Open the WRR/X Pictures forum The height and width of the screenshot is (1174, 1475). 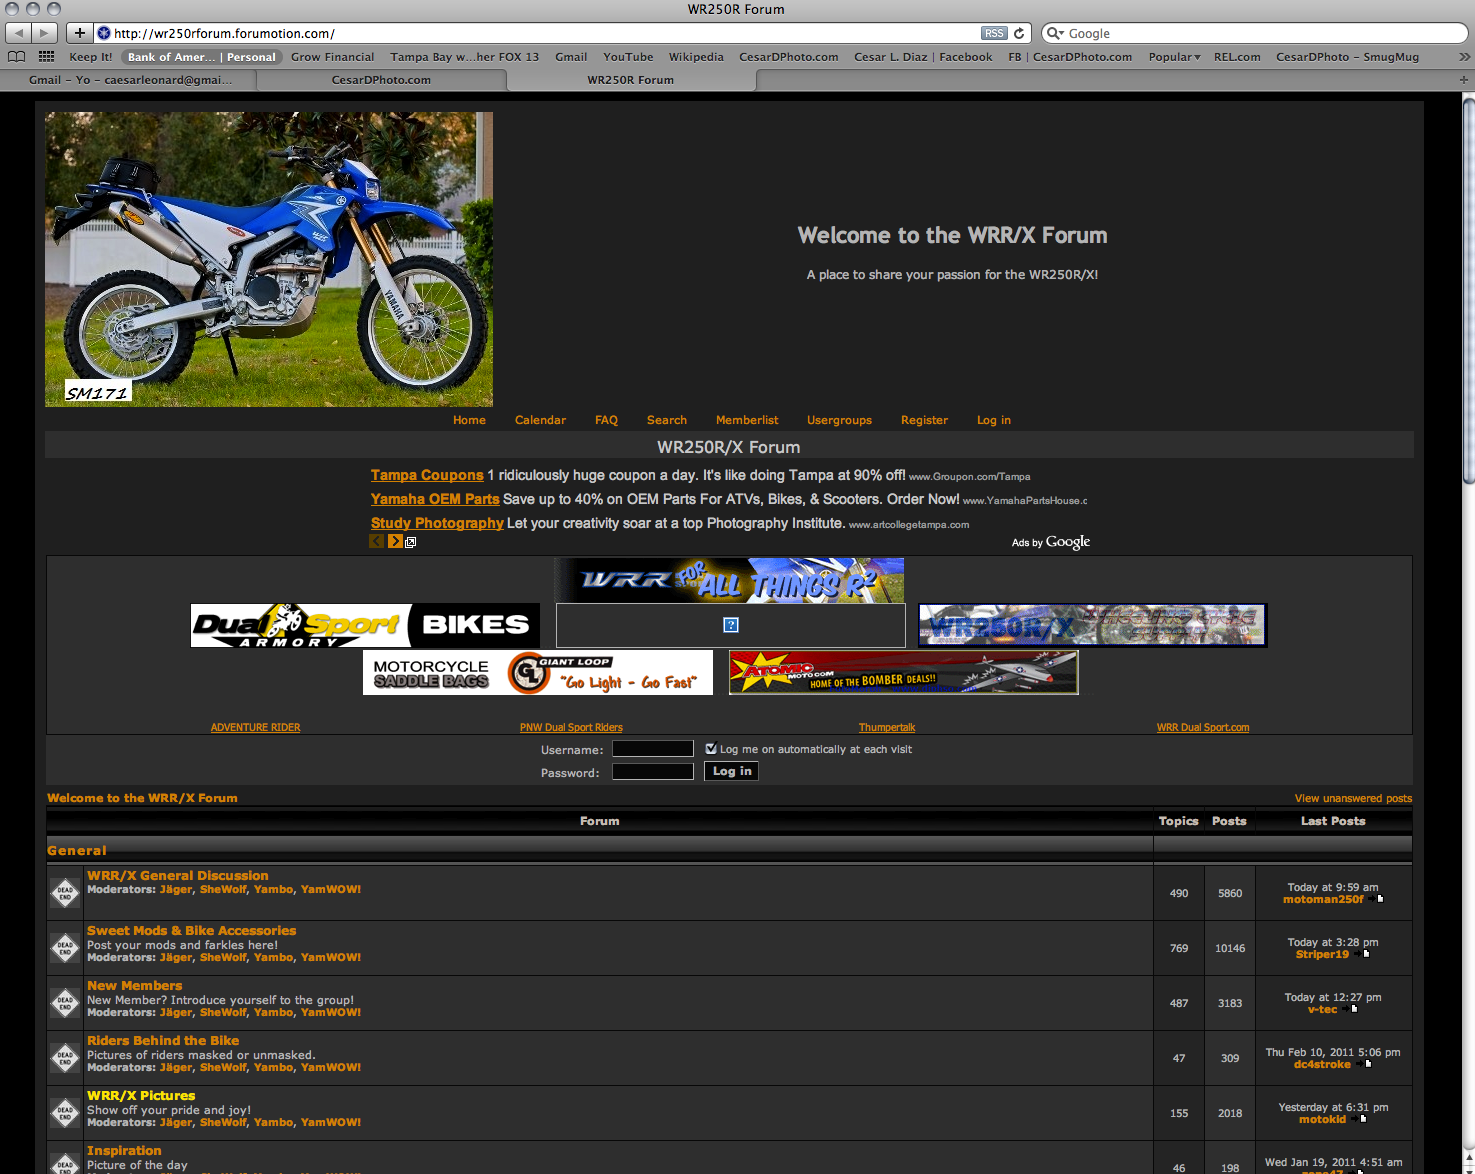[x=141, y=1095]
